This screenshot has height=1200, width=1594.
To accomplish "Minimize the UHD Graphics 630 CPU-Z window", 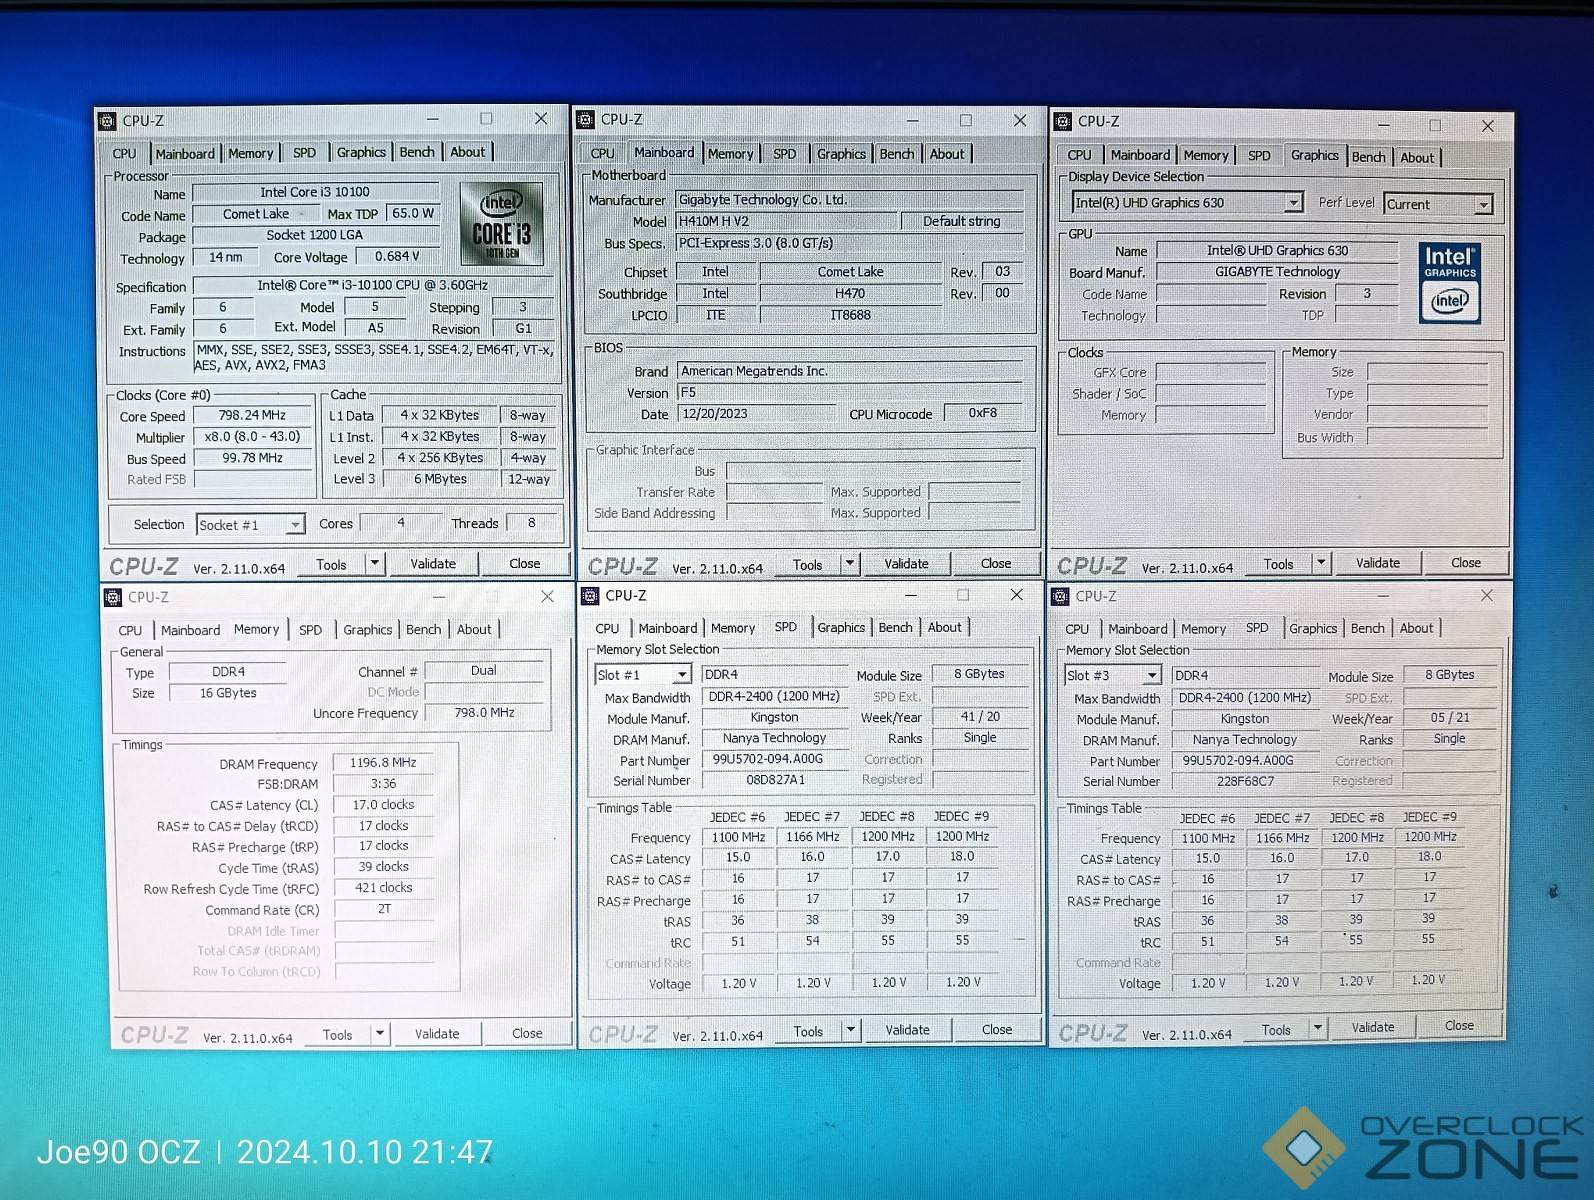I will click(1384, 125).
